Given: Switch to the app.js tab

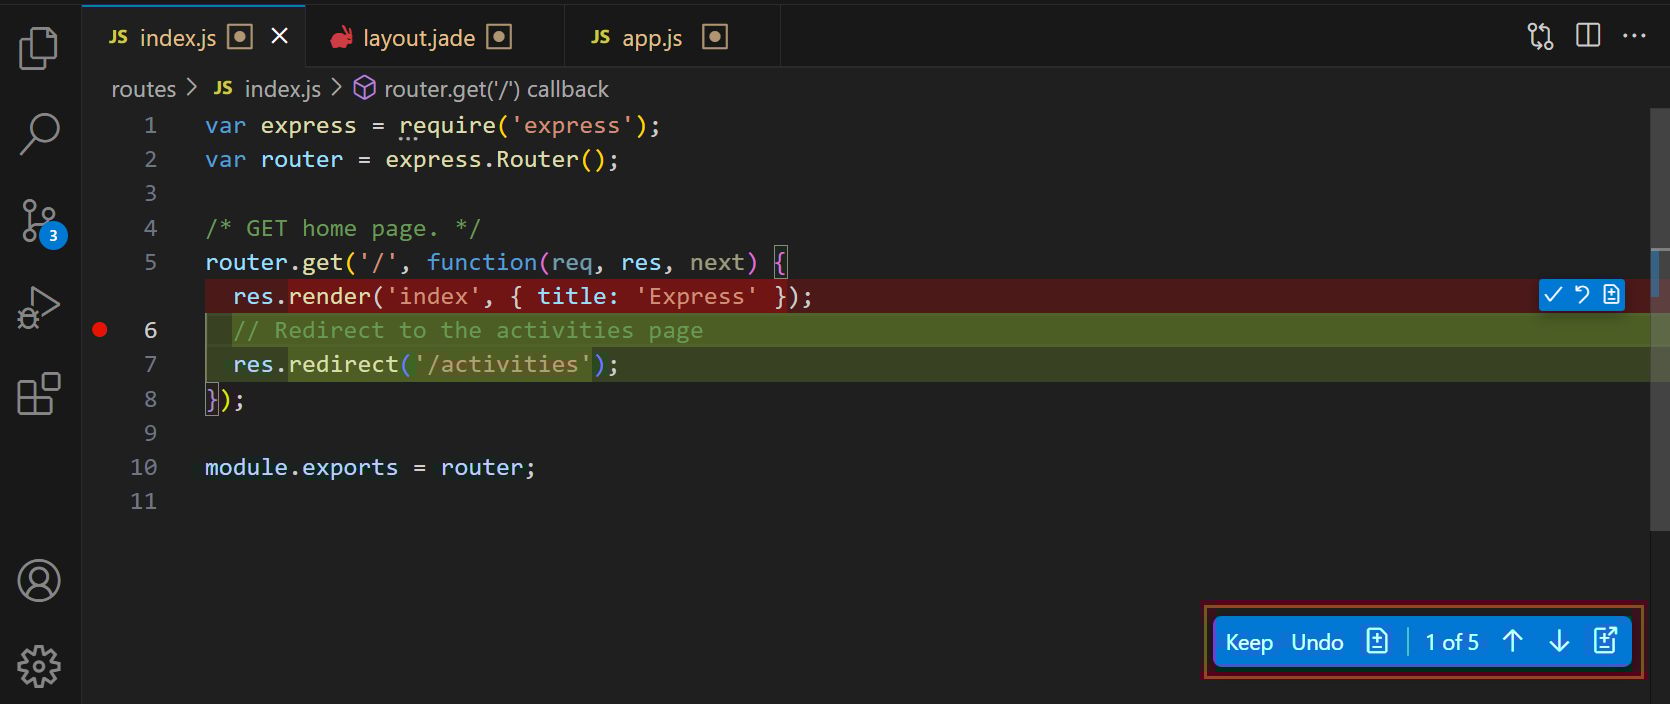Looking at the screenshot, I should [x=651, y=38].
